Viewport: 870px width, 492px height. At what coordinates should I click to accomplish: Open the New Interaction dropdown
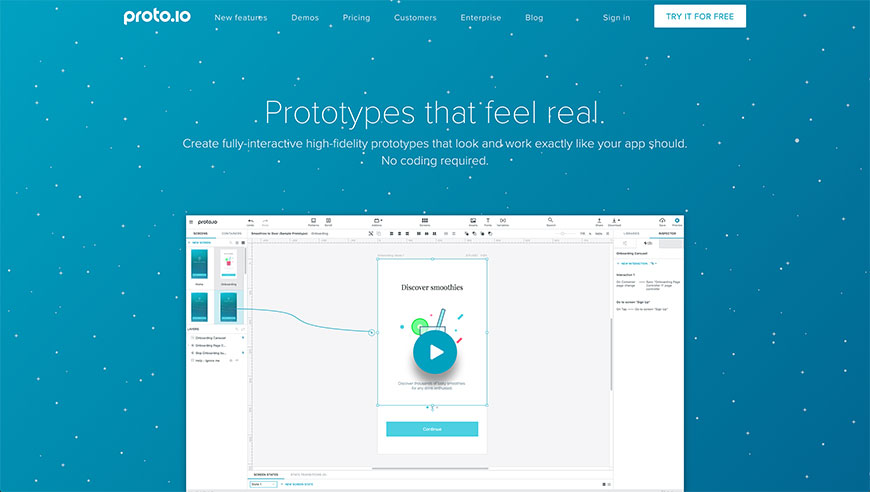[638, 263]
